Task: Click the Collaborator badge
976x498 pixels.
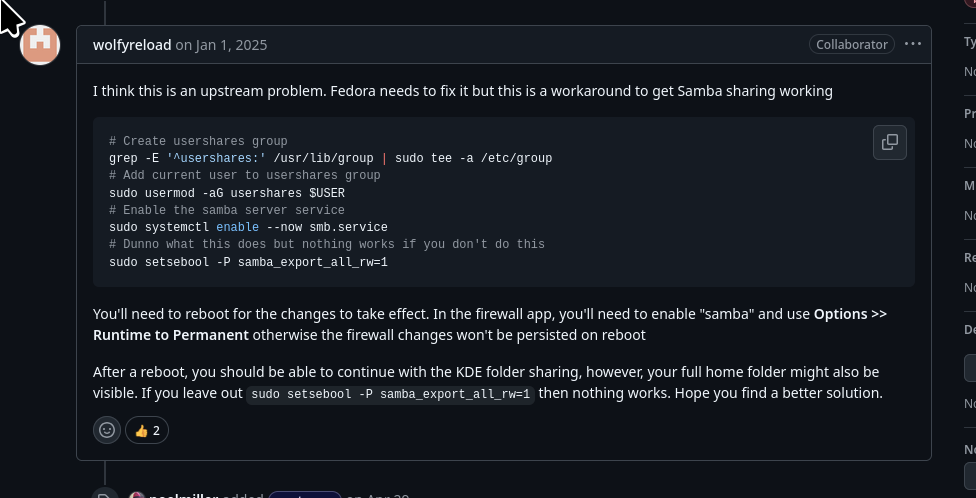Action: [851, 44]
